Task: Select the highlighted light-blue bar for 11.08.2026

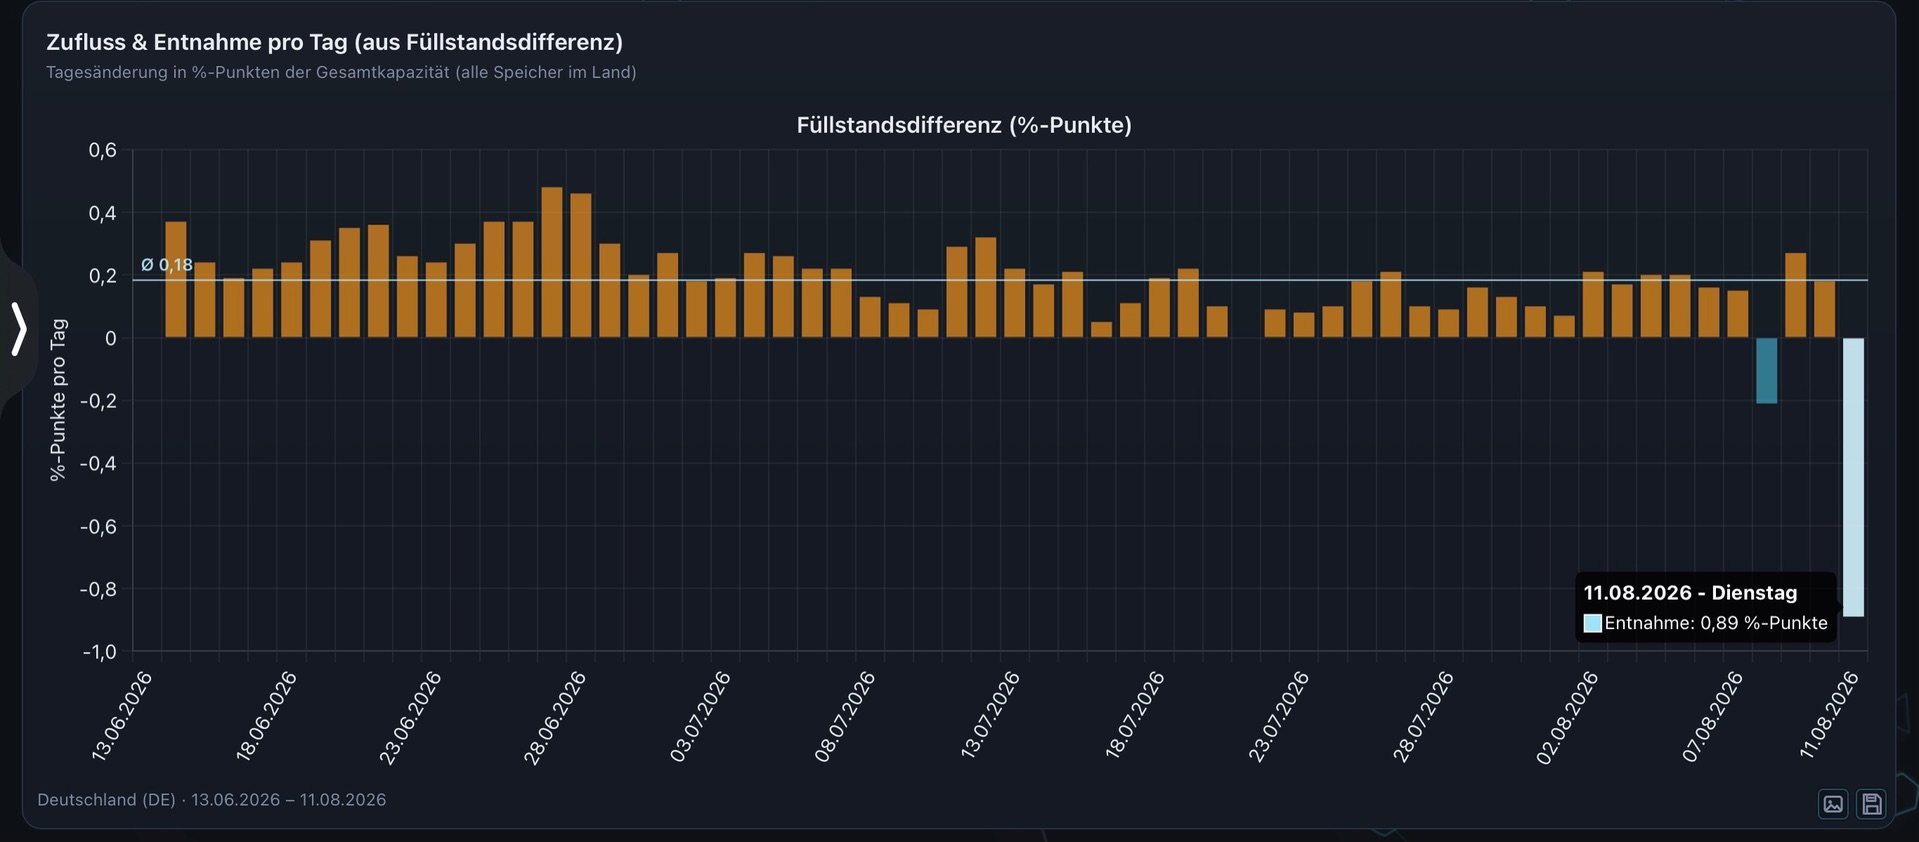Action: click(1853, 477)
